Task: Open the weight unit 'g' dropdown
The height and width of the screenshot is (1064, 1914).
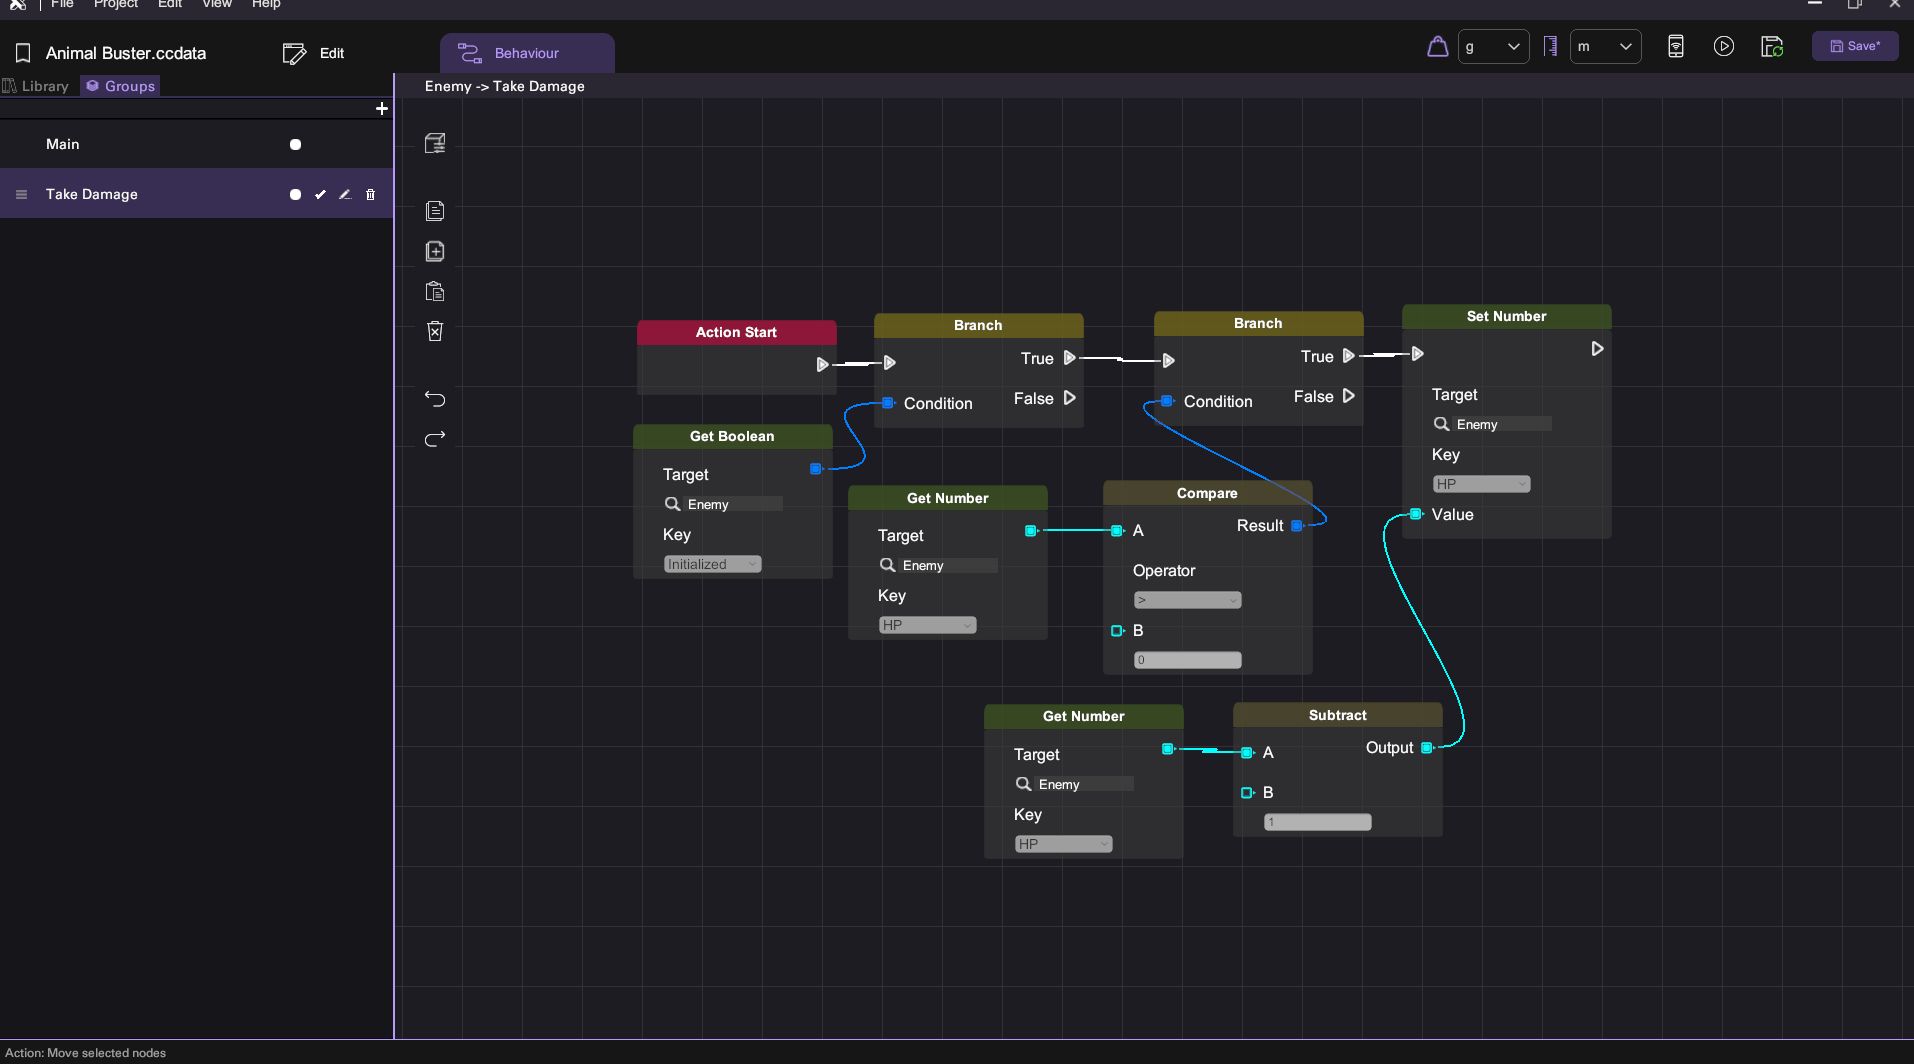Action: [x=1492, y=46]
